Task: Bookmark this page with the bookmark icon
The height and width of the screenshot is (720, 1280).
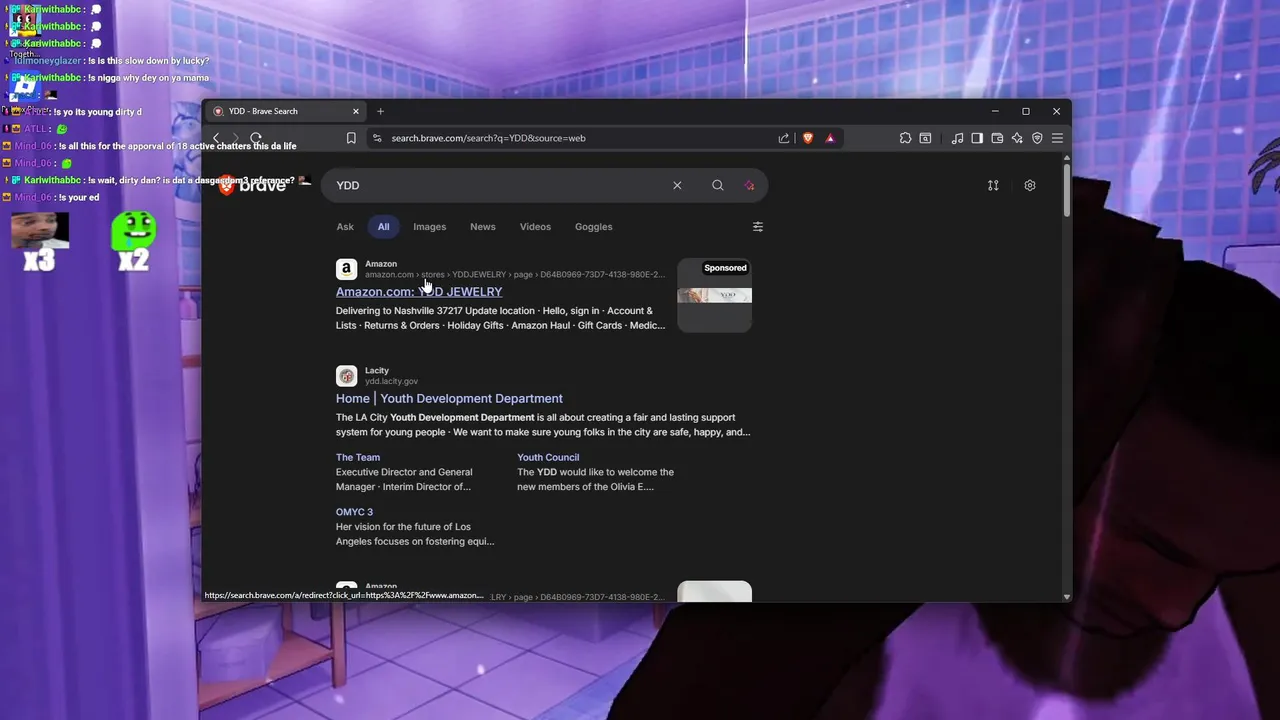Action: click(x=351, y=138)
